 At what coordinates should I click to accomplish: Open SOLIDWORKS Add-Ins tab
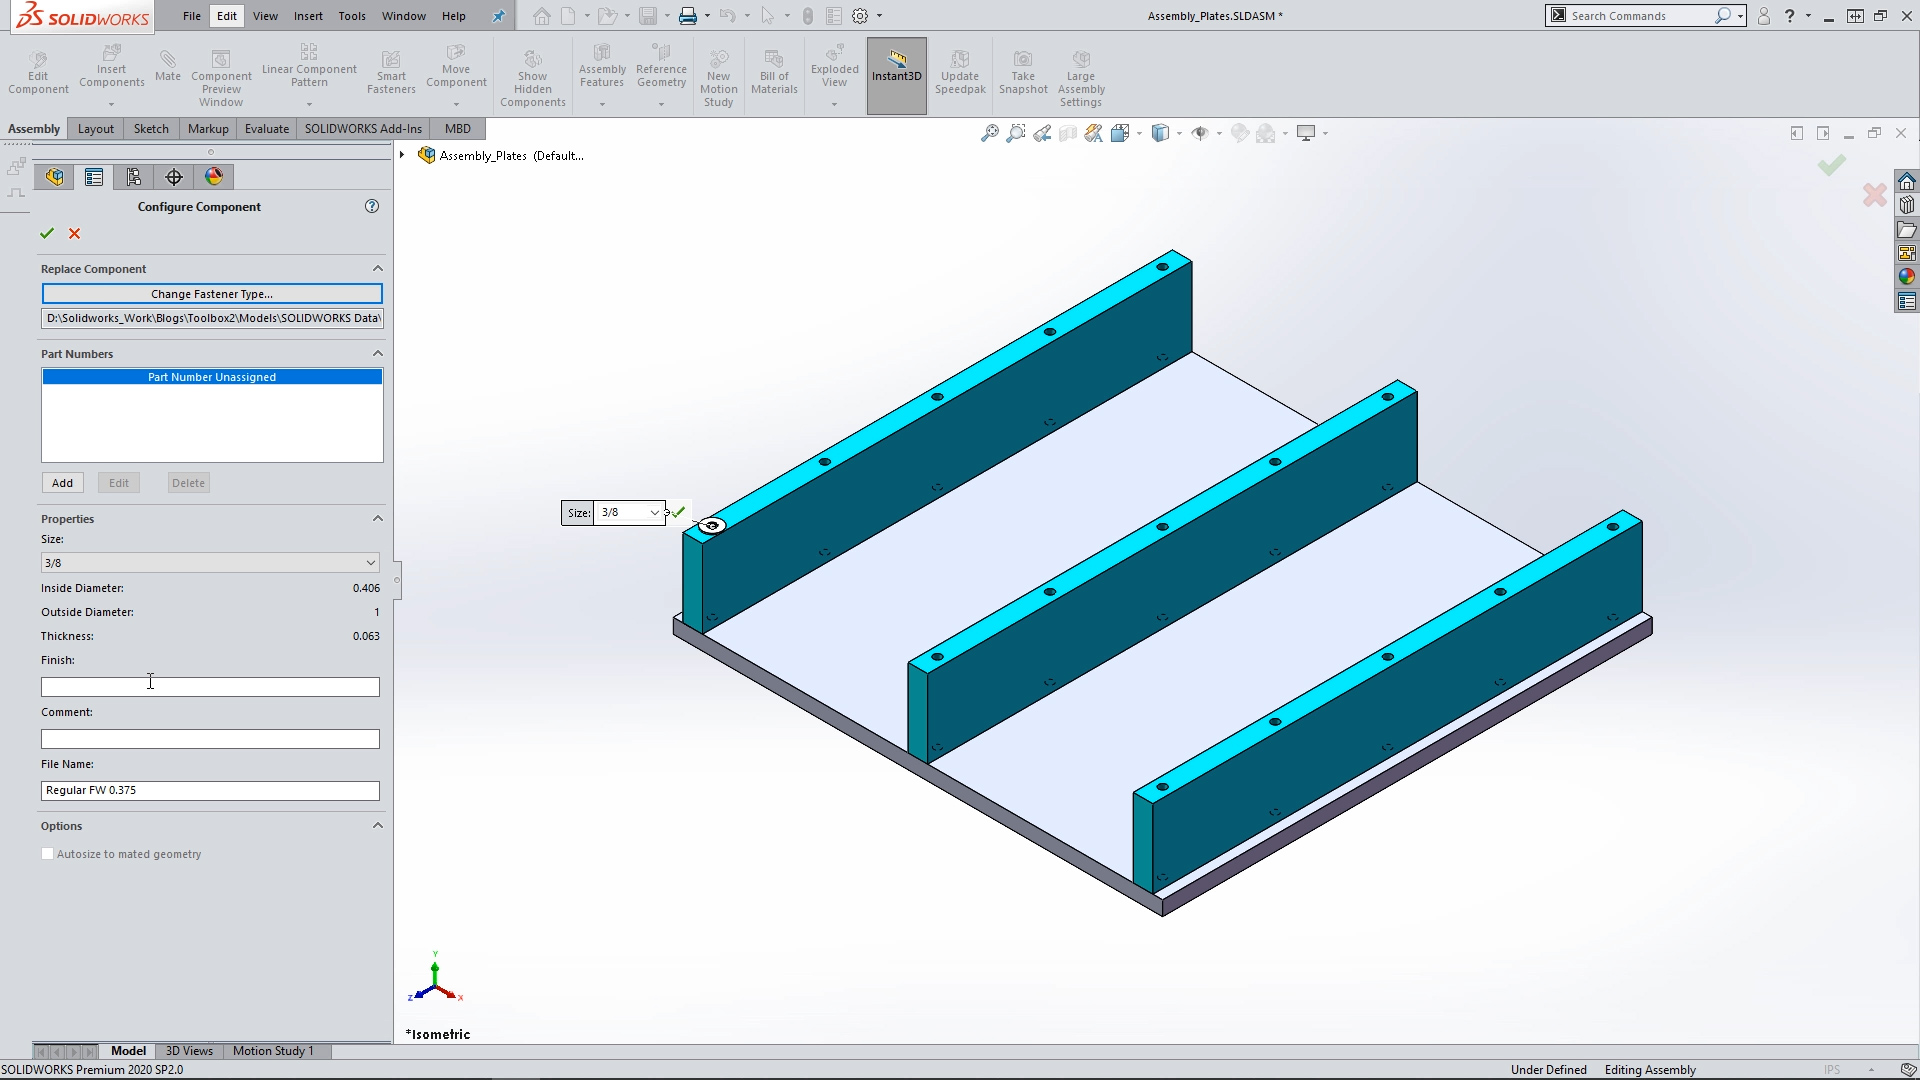click(x=363, y=128)
